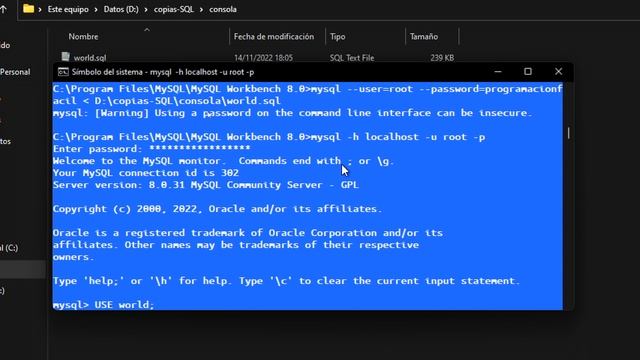Click the "Símbolo del sistema" window title
Screen dimensions: 640x360
click(163, 72)
